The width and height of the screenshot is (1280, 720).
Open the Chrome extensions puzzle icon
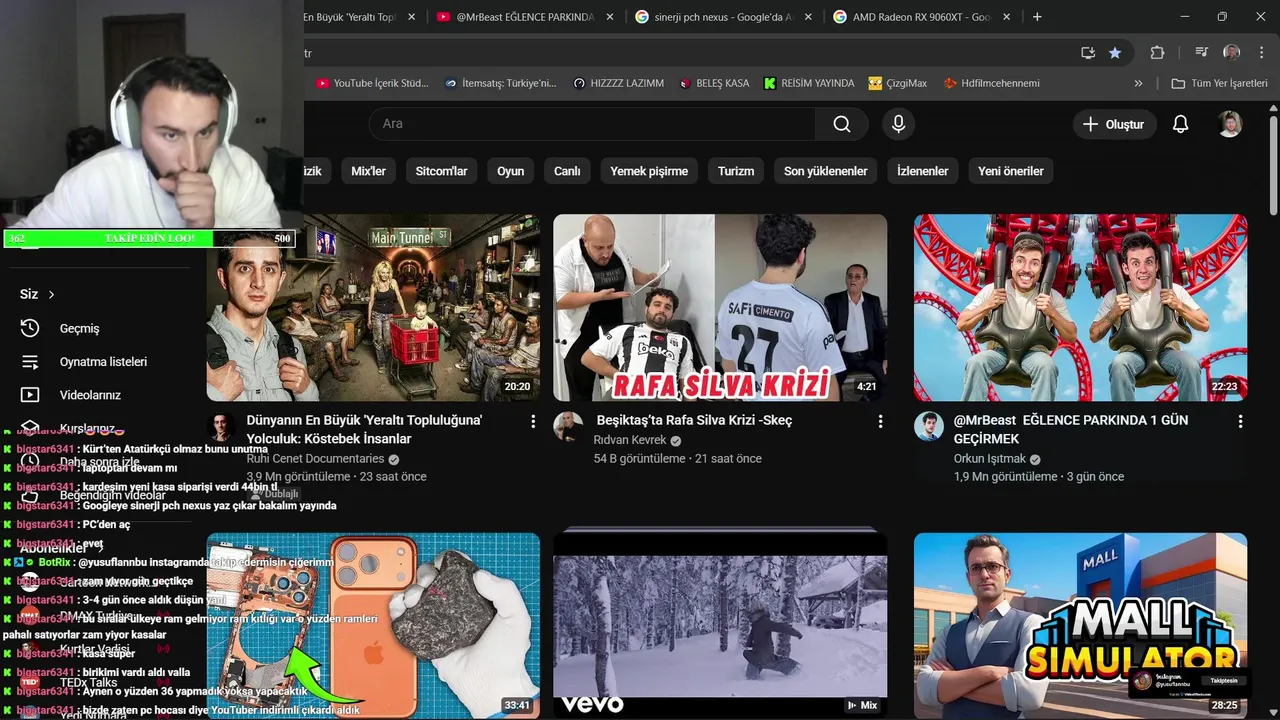click(x=1157, y=53)
